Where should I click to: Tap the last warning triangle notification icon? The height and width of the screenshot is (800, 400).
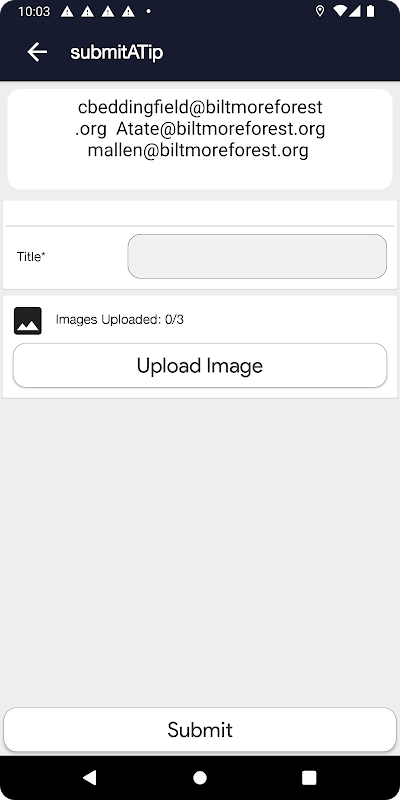click(128, 11)
